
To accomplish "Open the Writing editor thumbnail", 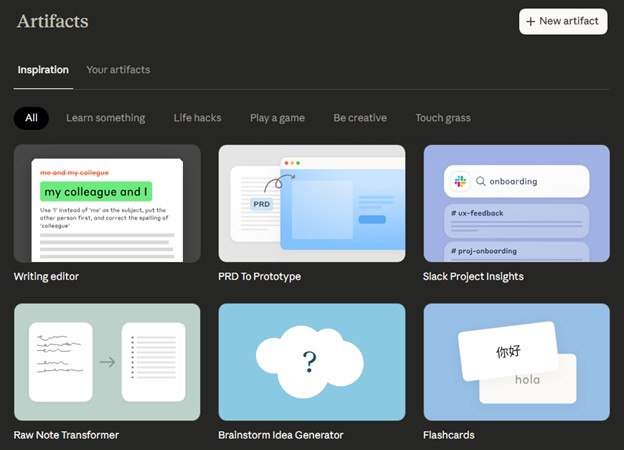I will pos(107,203).
